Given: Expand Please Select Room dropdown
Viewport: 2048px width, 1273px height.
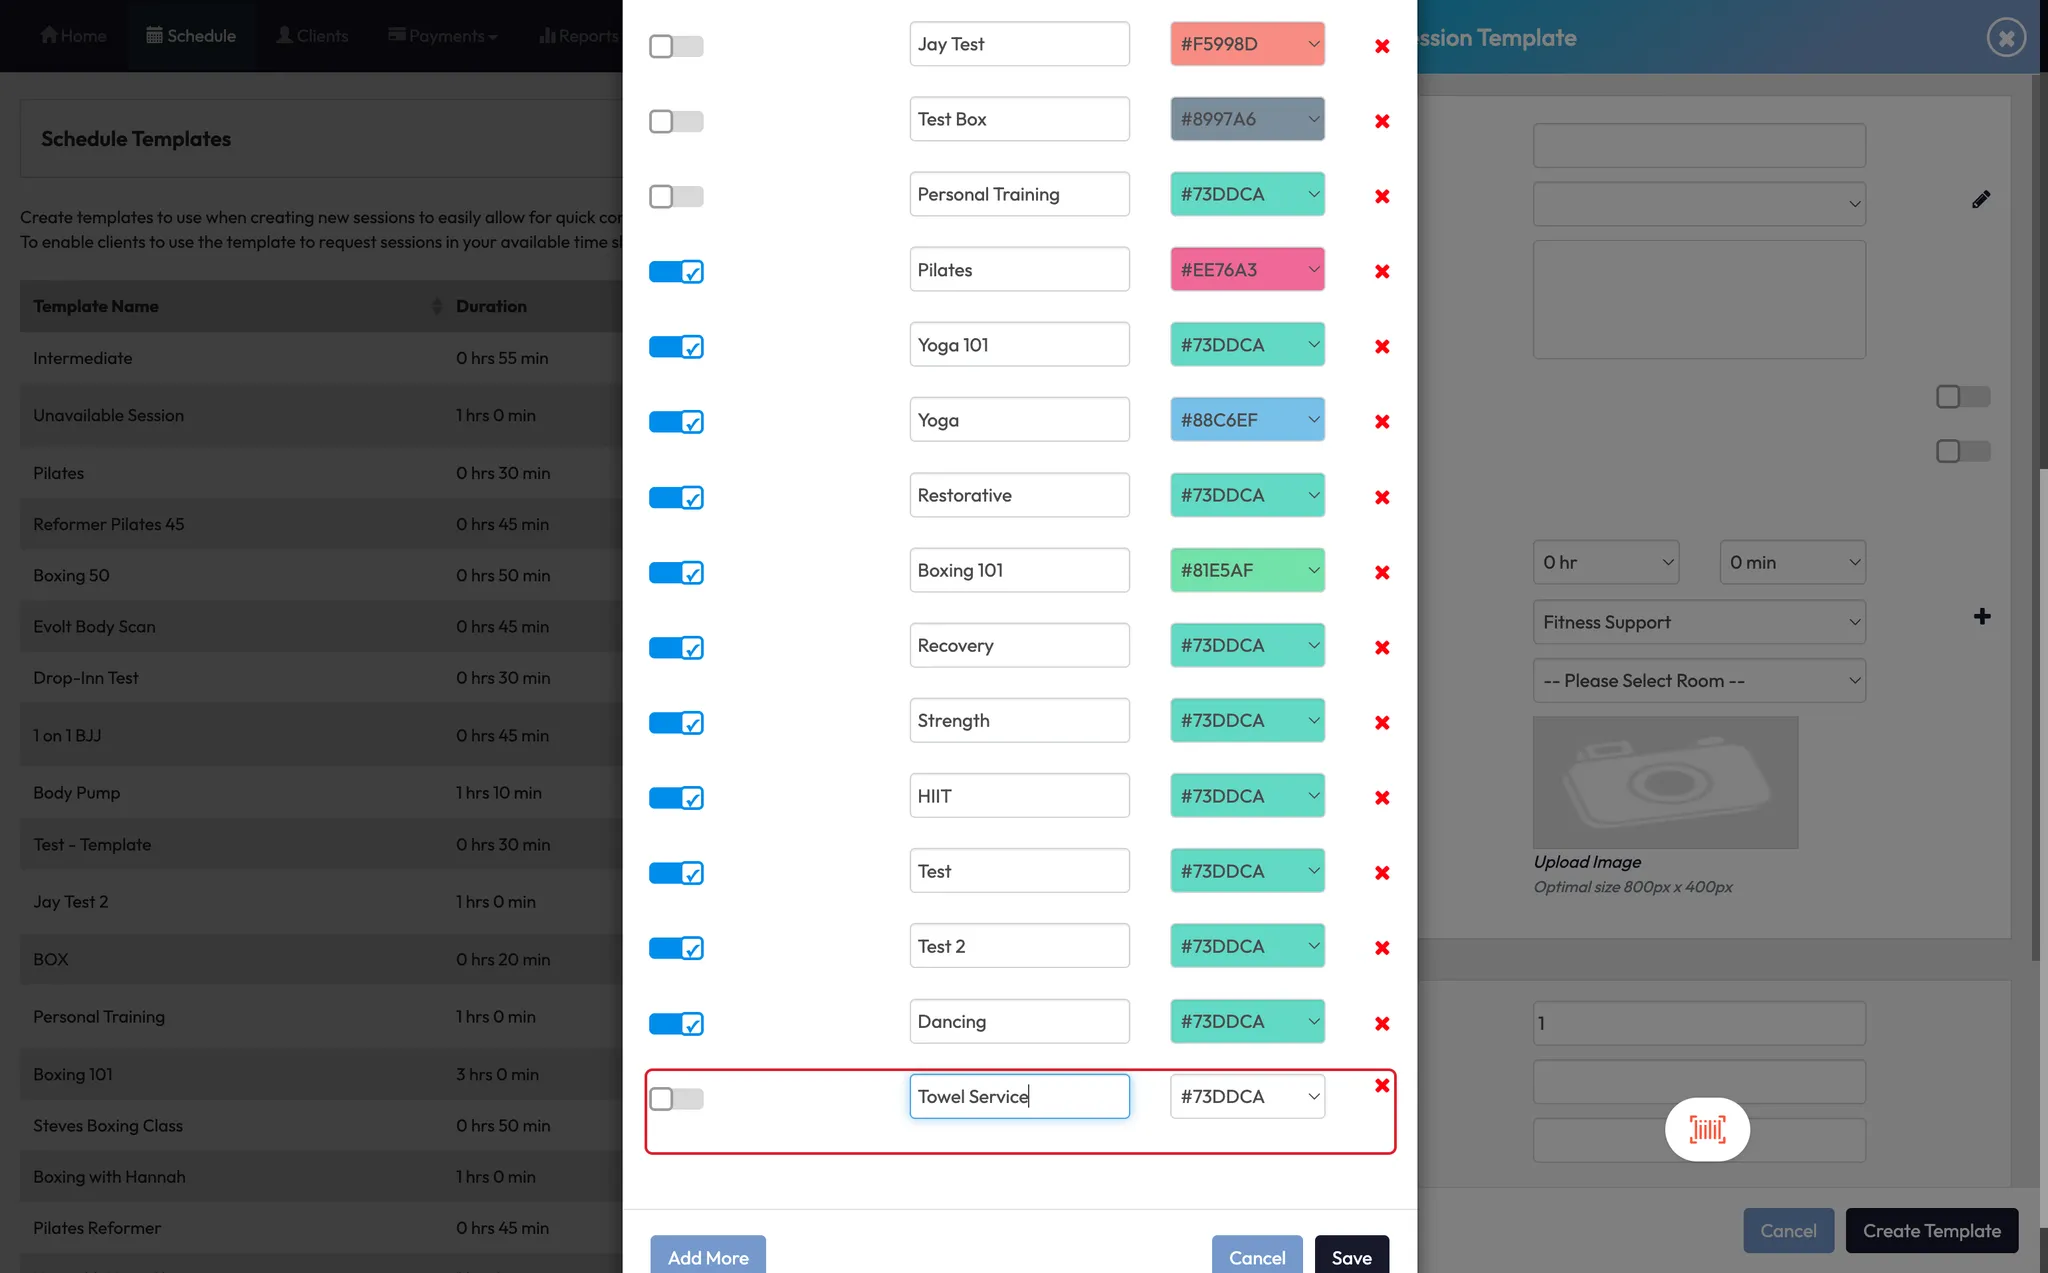Looking at the screenshot, I should [x=1698, y=681].
